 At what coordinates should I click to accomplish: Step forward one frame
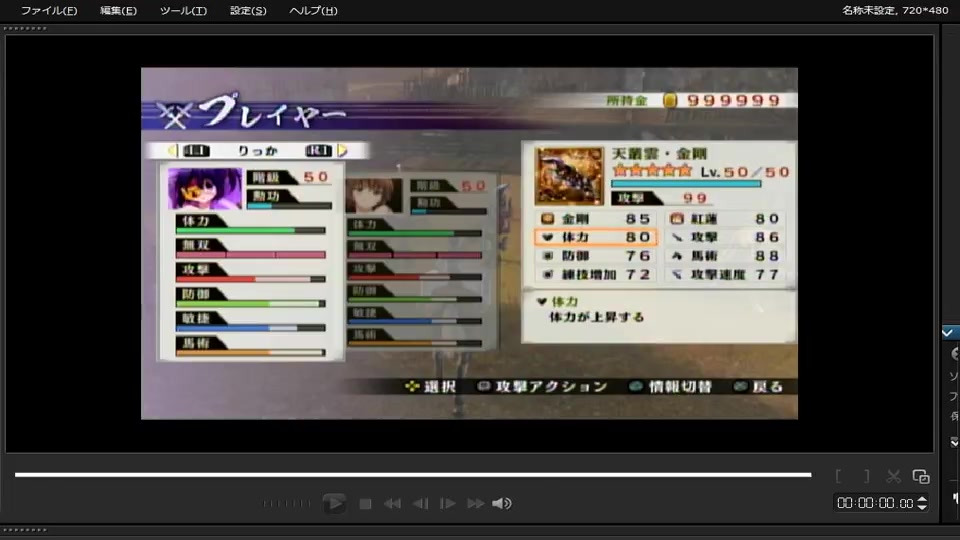pos(448,504)
